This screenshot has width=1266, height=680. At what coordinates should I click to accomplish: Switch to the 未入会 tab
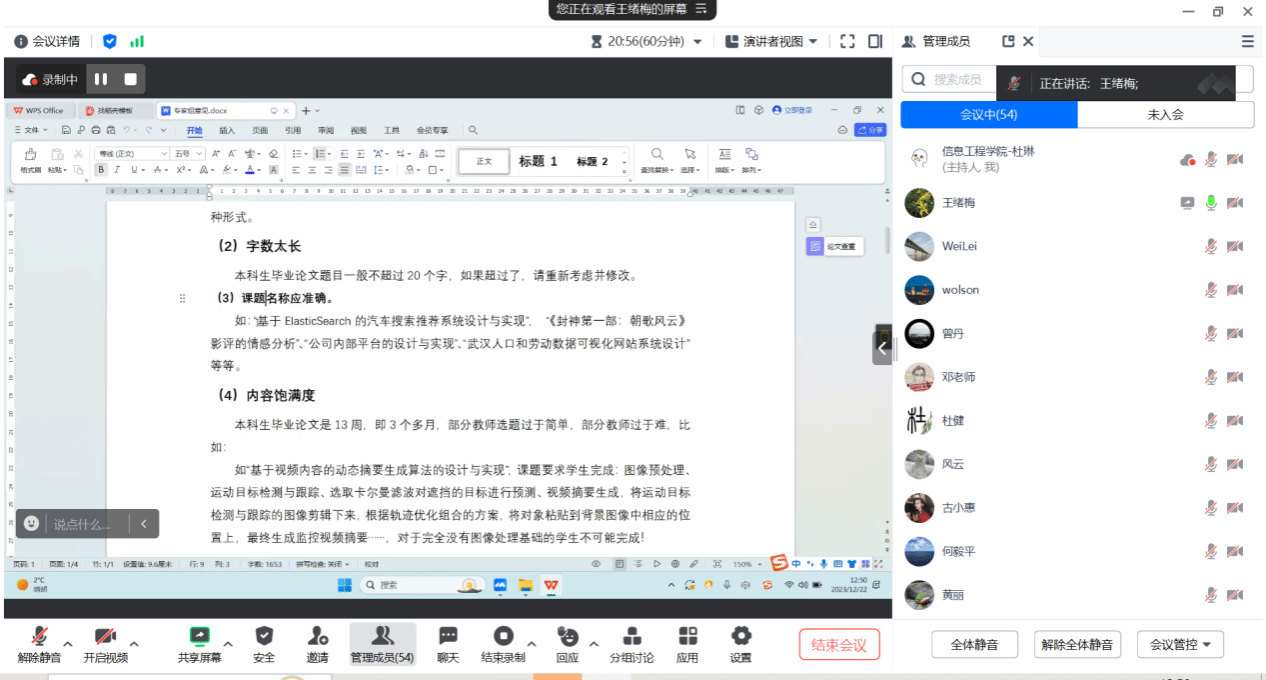pos(1165,115)
